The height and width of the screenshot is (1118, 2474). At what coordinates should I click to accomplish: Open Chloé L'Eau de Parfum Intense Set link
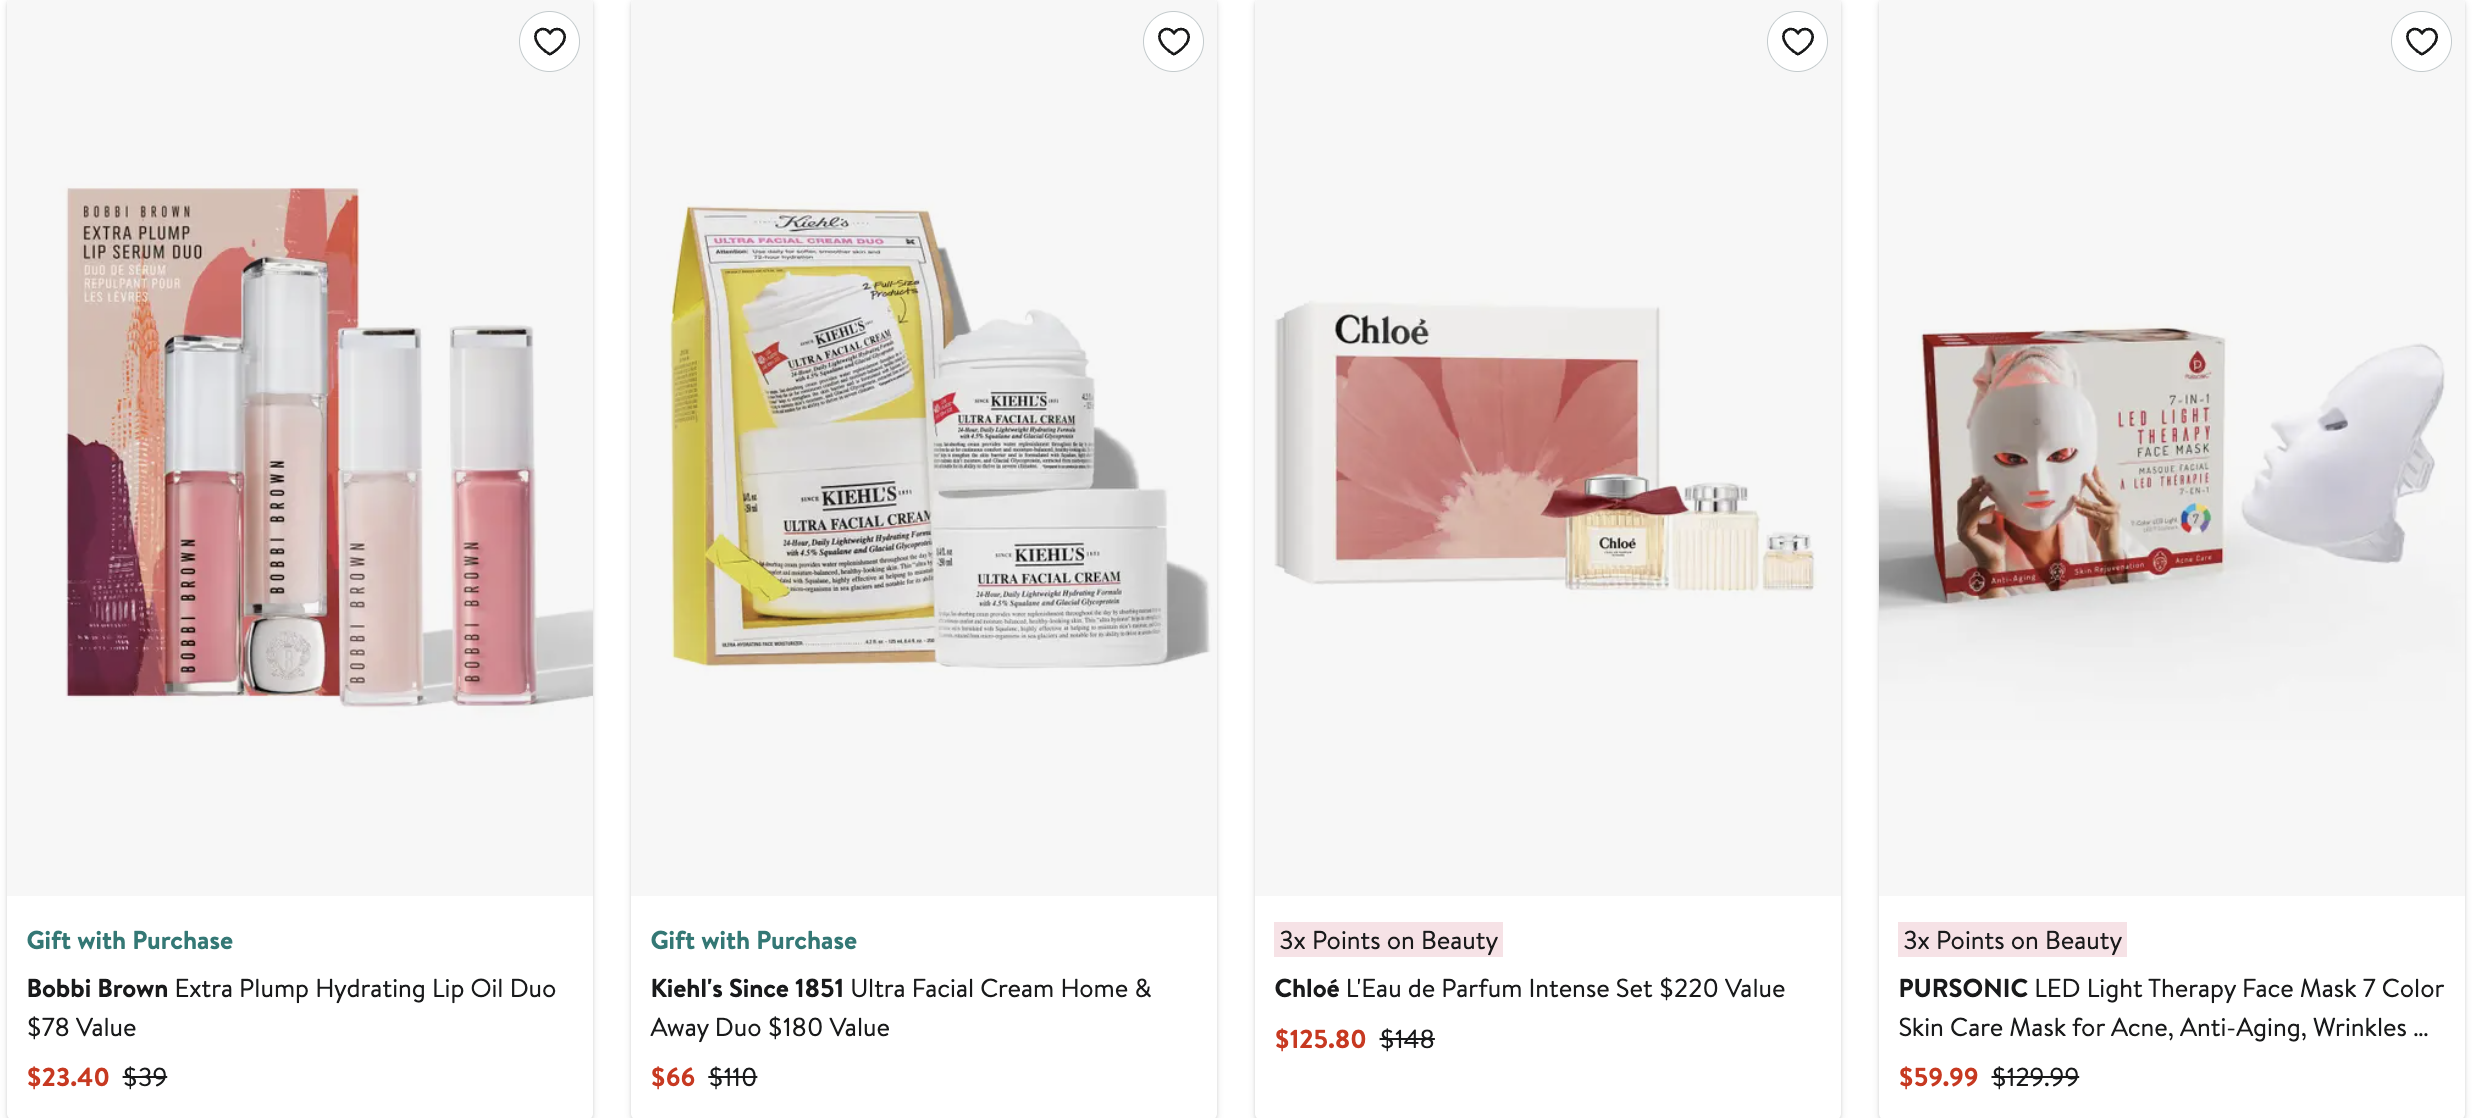(1529, 989)
